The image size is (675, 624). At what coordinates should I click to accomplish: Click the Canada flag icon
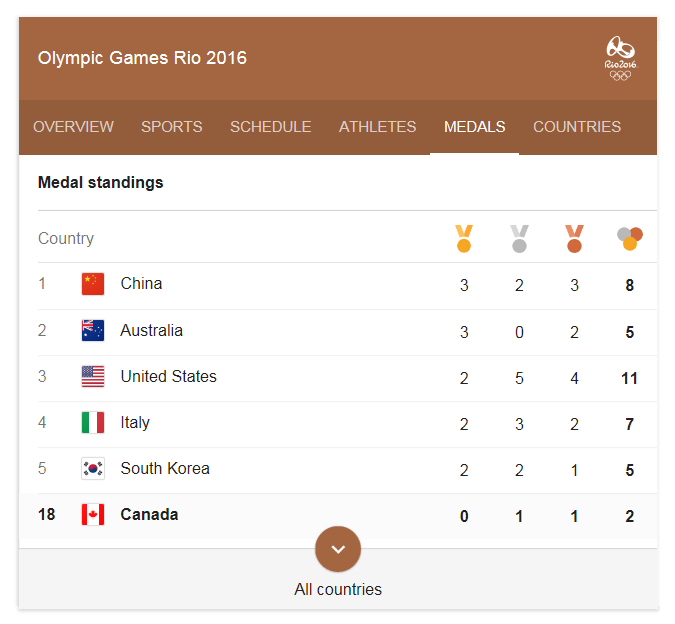click(93, 514)
